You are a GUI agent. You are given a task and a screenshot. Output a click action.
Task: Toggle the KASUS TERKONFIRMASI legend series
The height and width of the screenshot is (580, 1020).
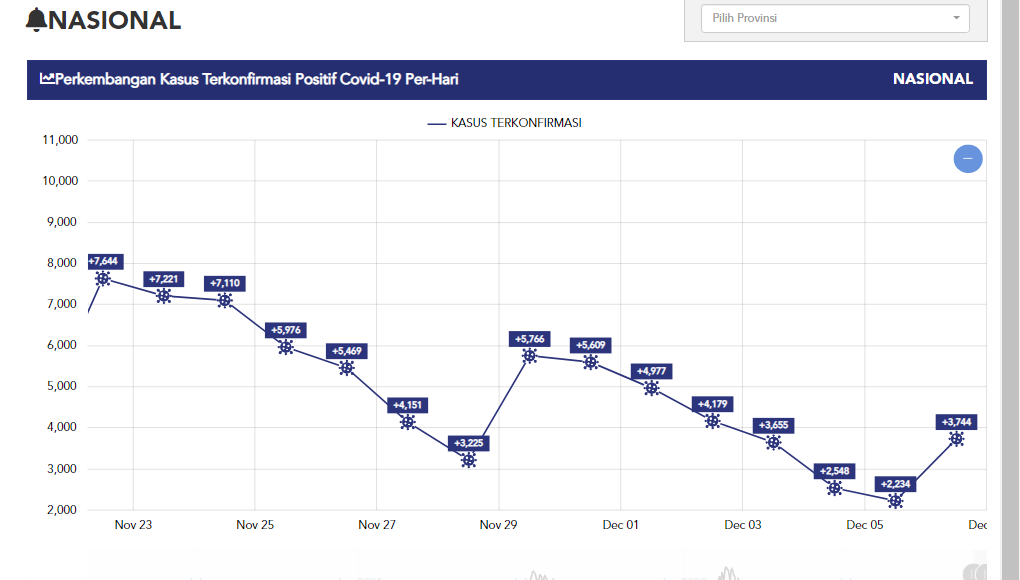point(505,123)
